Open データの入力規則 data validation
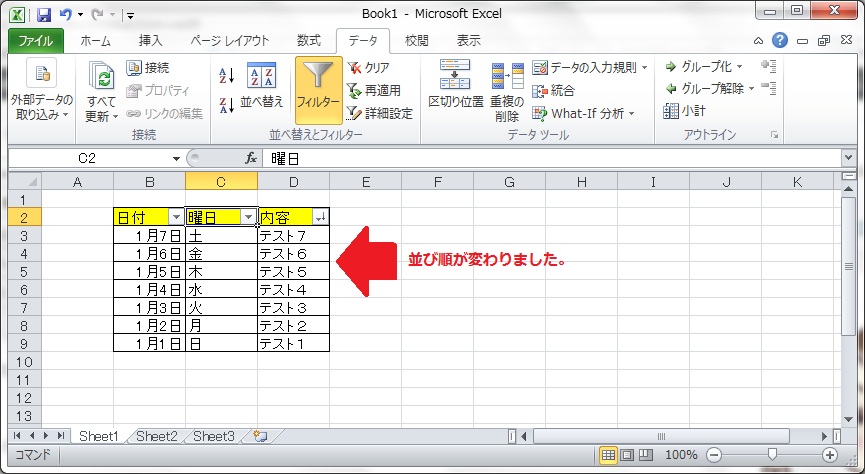This screenshot has width=865, height=474. click(x=584, y=68)
